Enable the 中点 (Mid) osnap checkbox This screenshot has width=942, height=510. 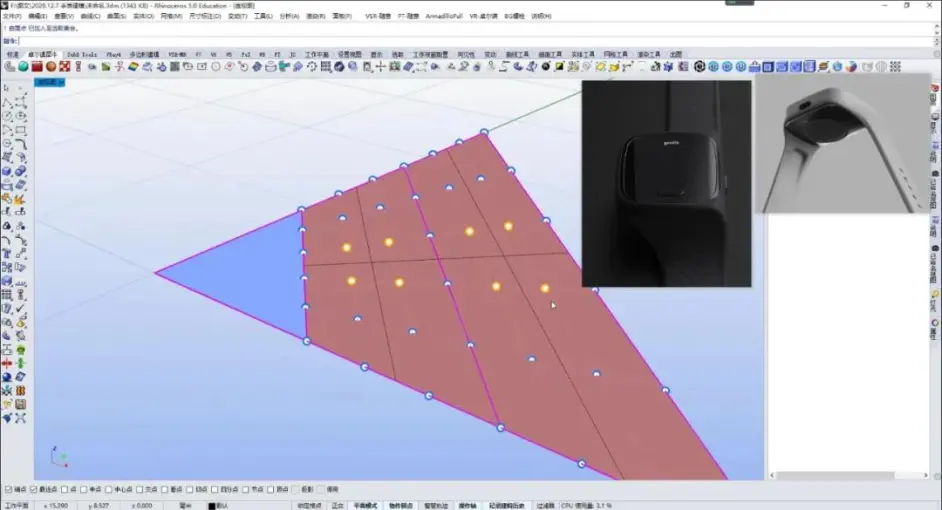pyautogui.click(x=84, y=490)
